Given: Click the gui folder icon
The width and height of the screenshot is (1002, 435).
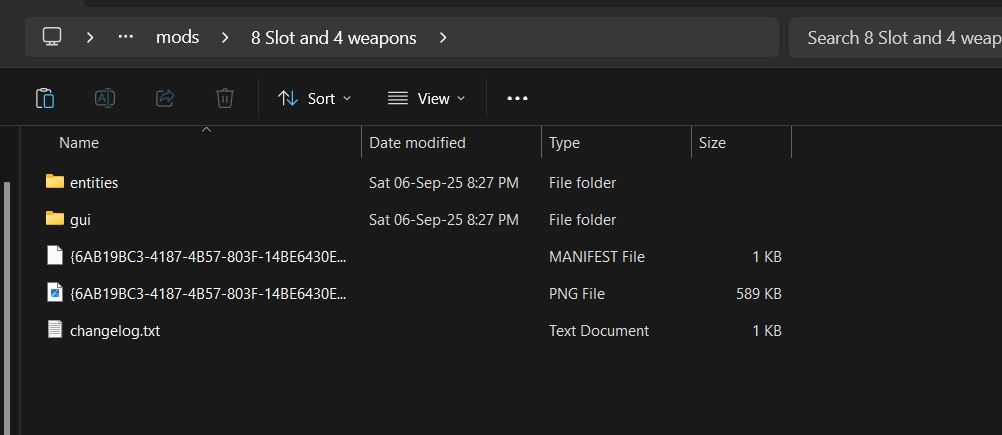Looking at the screenshot, I should (55, 218).
